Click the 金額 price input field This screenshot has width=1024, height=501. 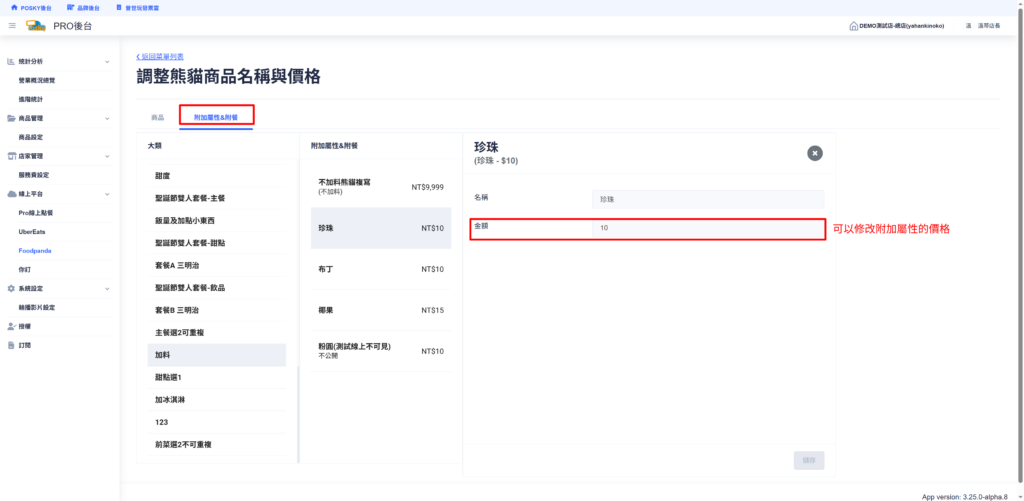point(706,228)
